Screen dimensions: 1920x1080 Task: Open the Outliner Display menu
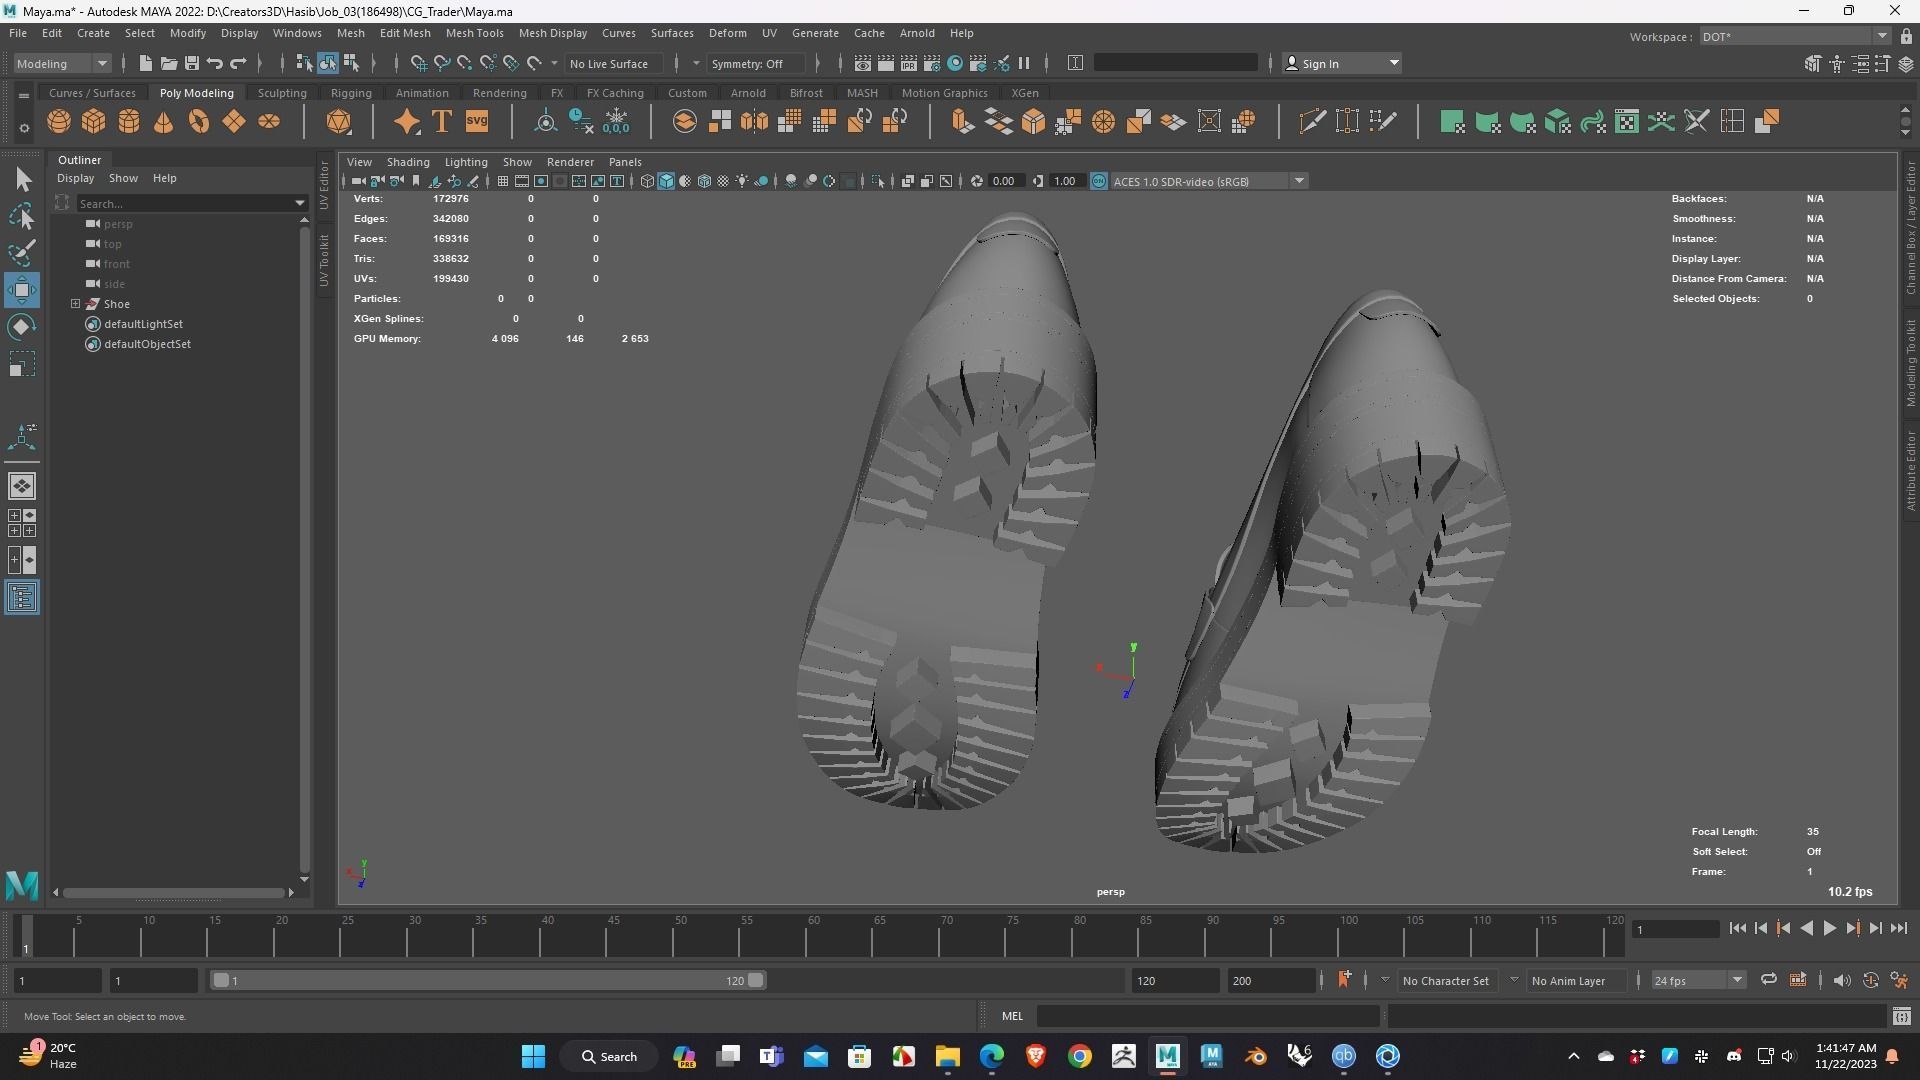pos(75,178)
